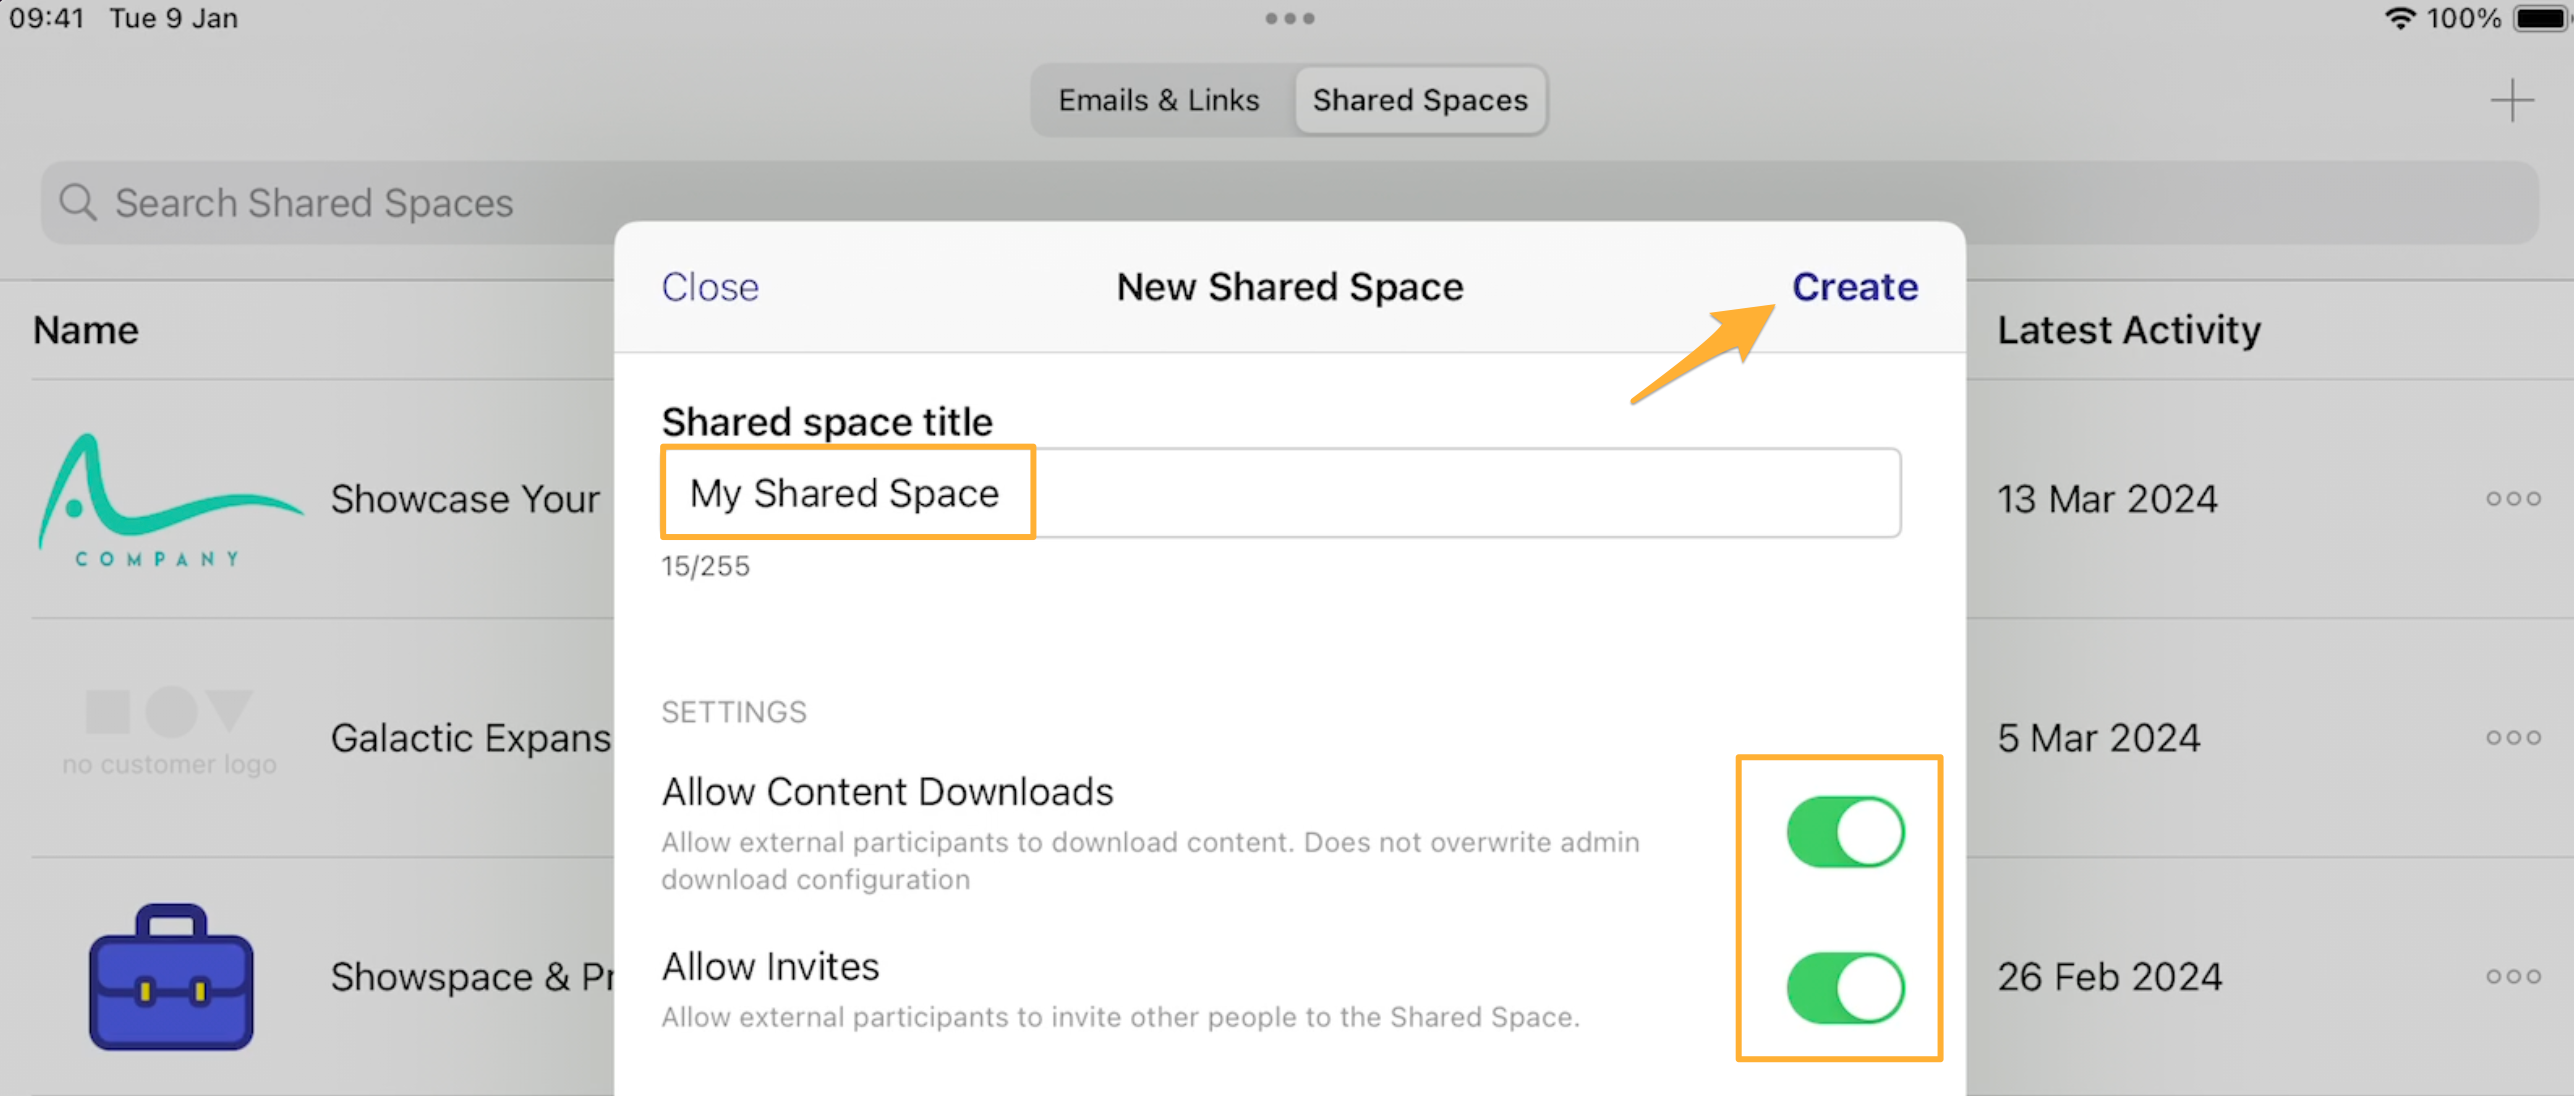Click Create to make shared space
The width and height of the screenshot is (2574, 1096).
[1854, 287]
